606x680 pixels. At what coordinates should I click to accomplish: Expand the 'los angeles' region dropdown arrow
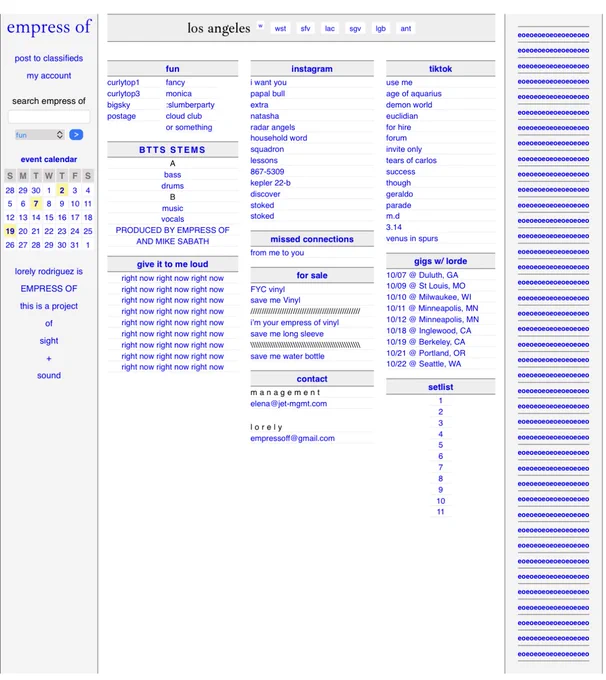coord(260,26)
